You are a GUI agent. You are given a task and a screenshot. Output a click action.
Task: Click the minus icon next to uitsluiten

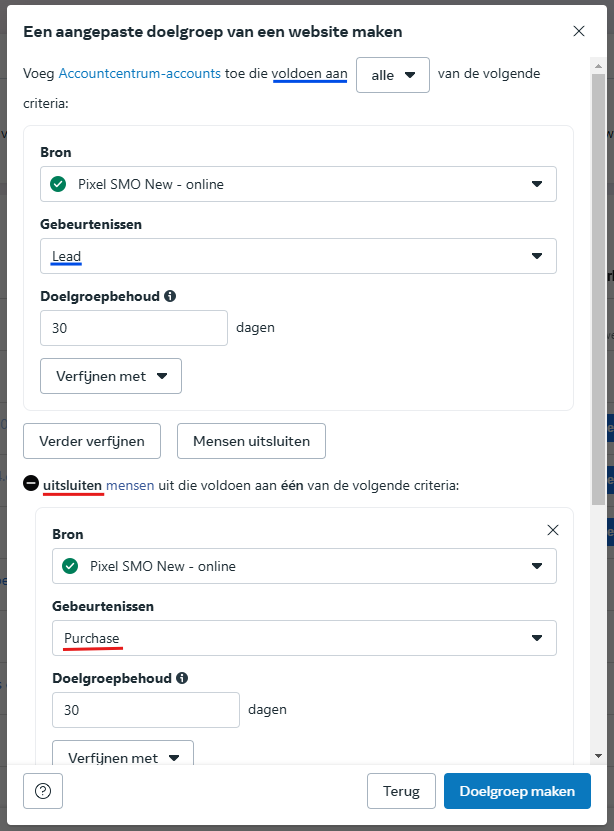click(31, 483)
